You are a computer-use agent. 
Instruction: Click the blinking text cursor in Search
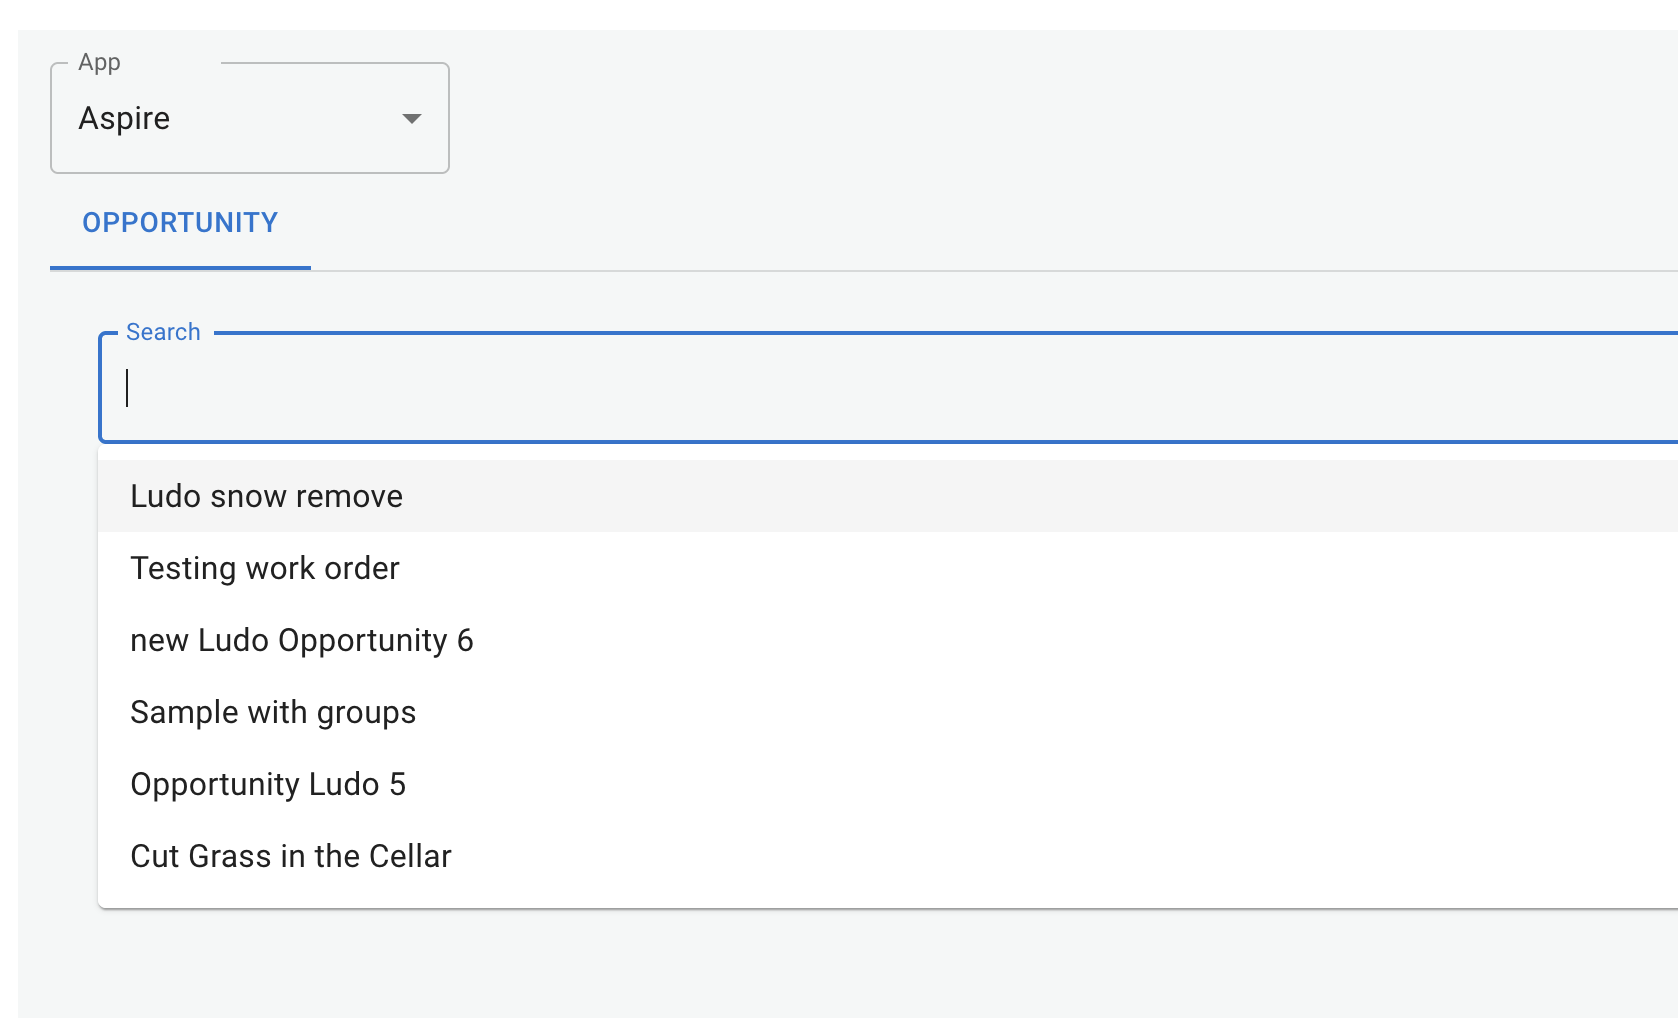pos(128,388)
